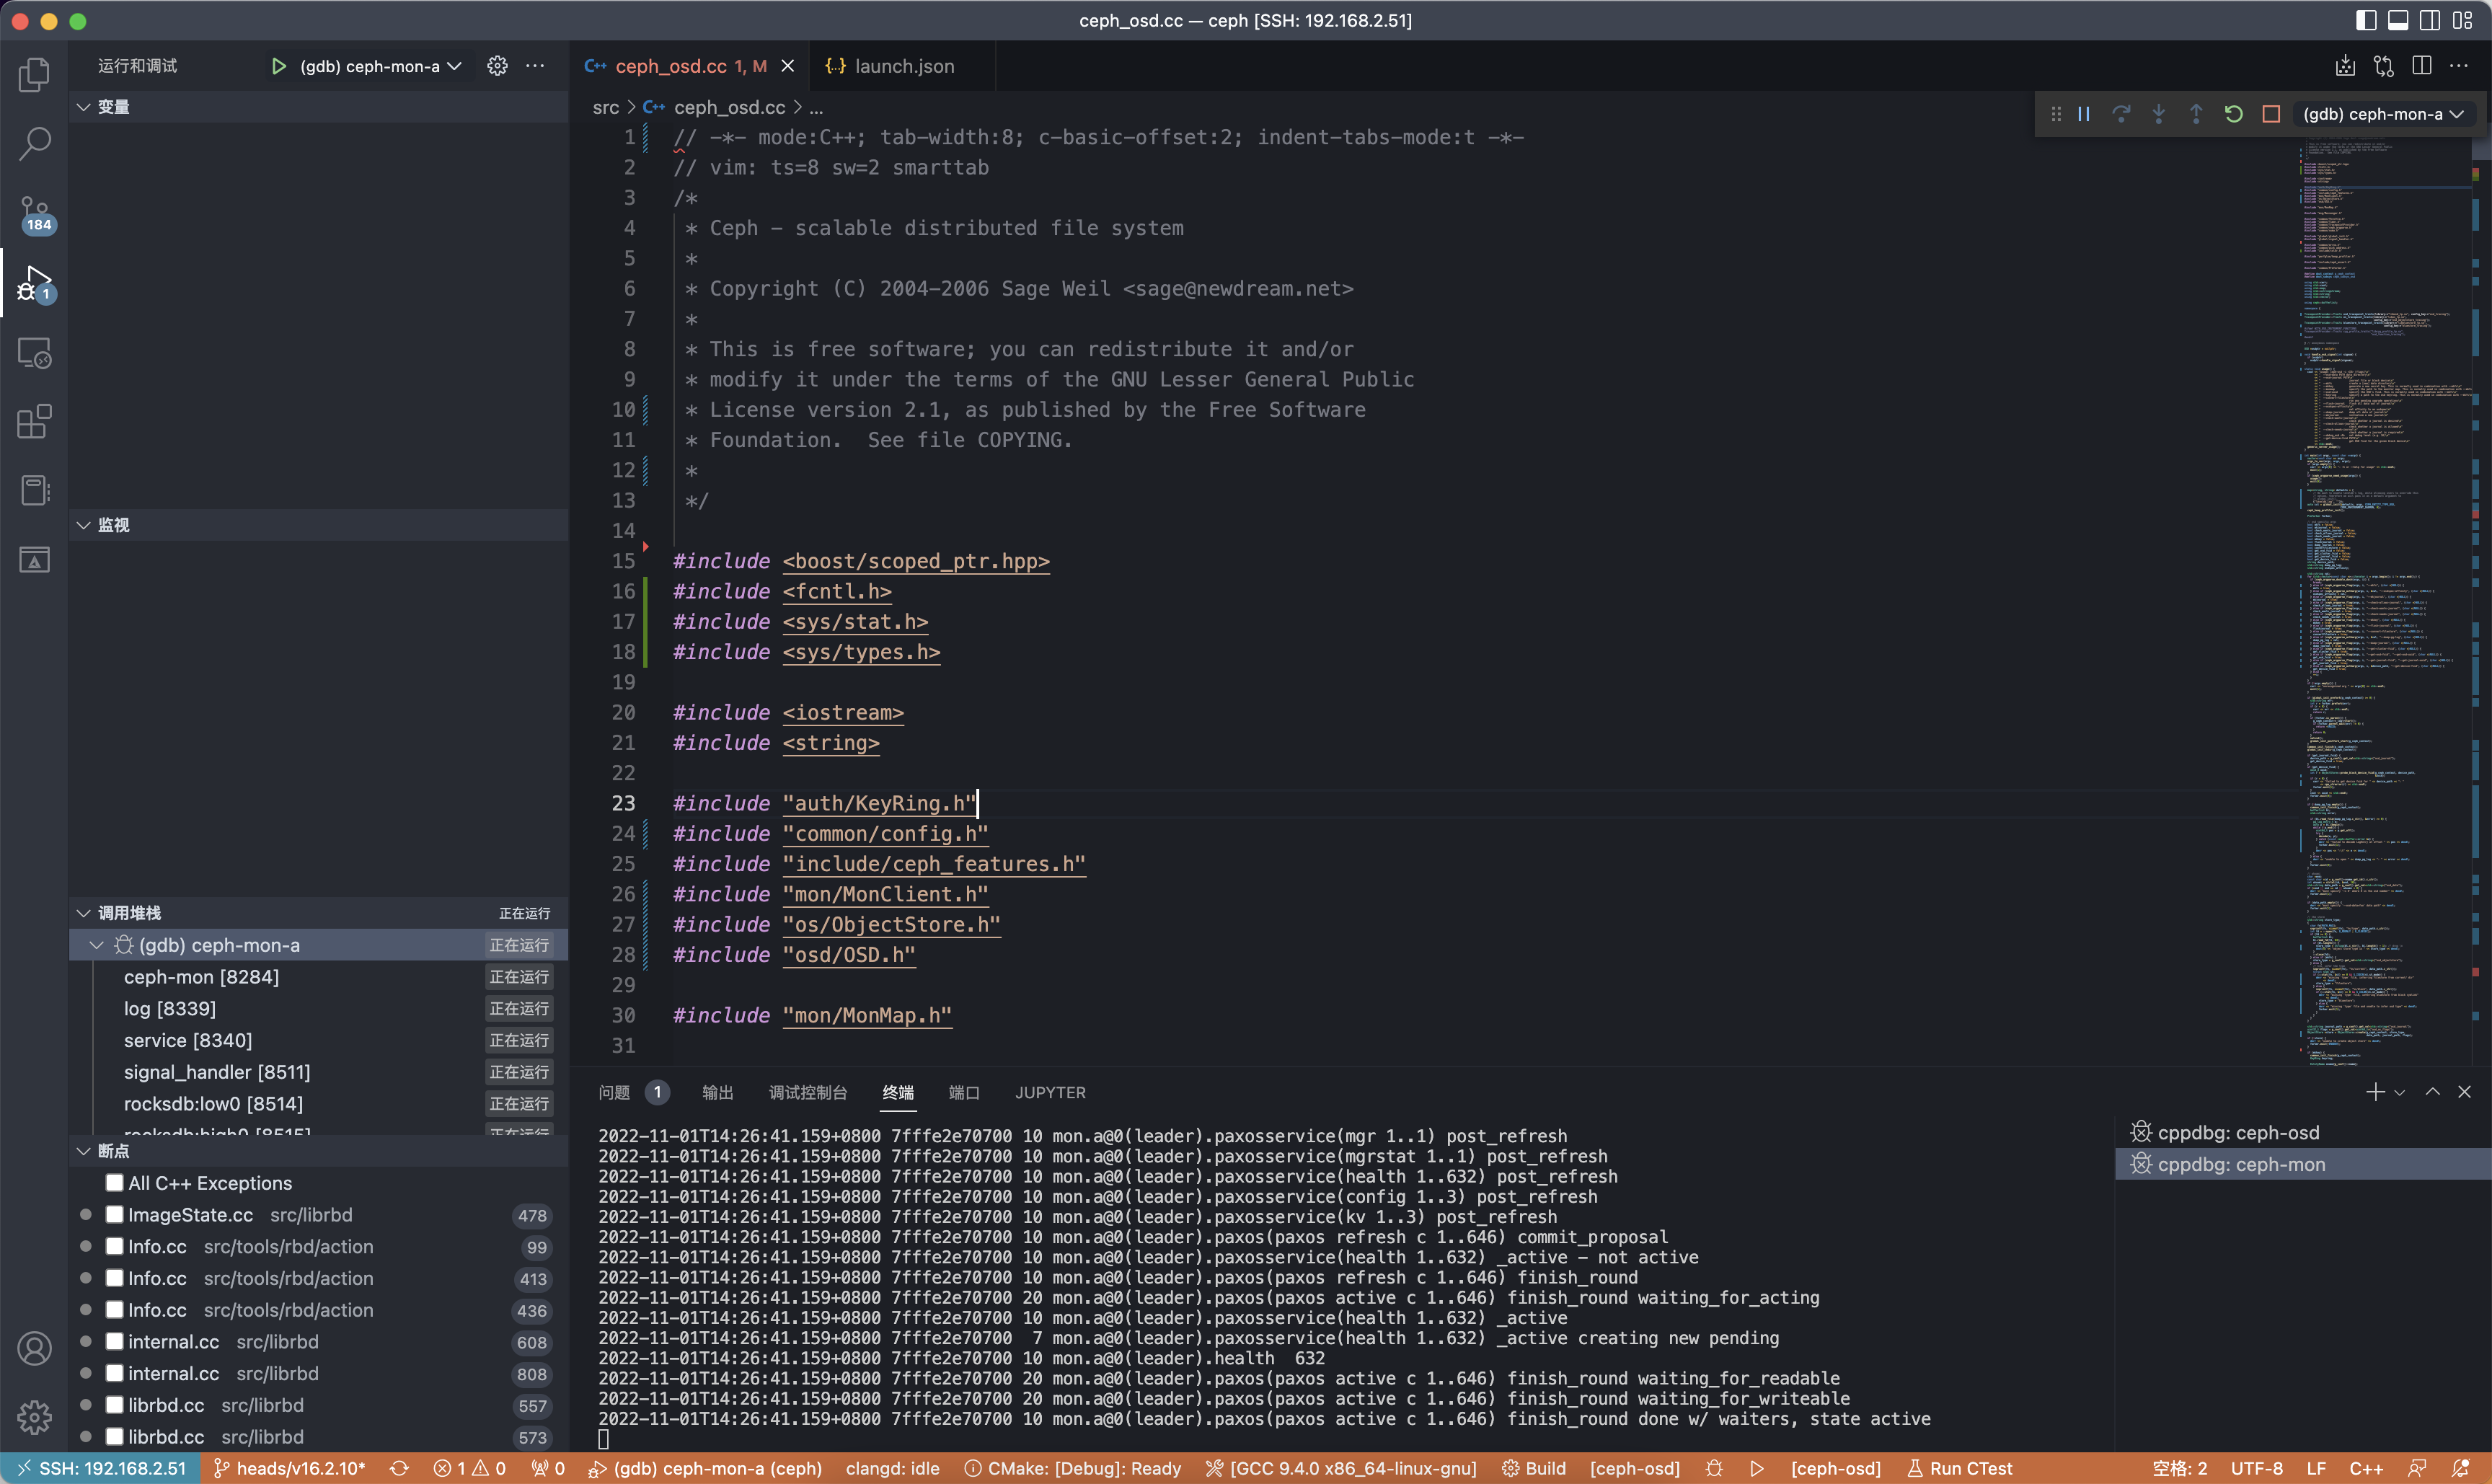
Task: Open Remote Explorer in the activity bar
Action: (x=34, y=353)
